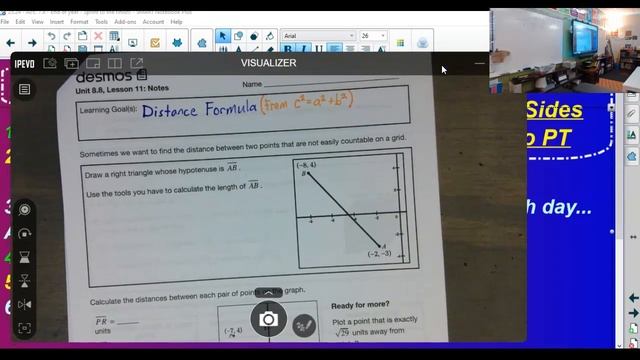The height and width of the screenshot is (360, 640).
Task: Open the Help menu
Action: pyautogui.click(x=176, y=22)
